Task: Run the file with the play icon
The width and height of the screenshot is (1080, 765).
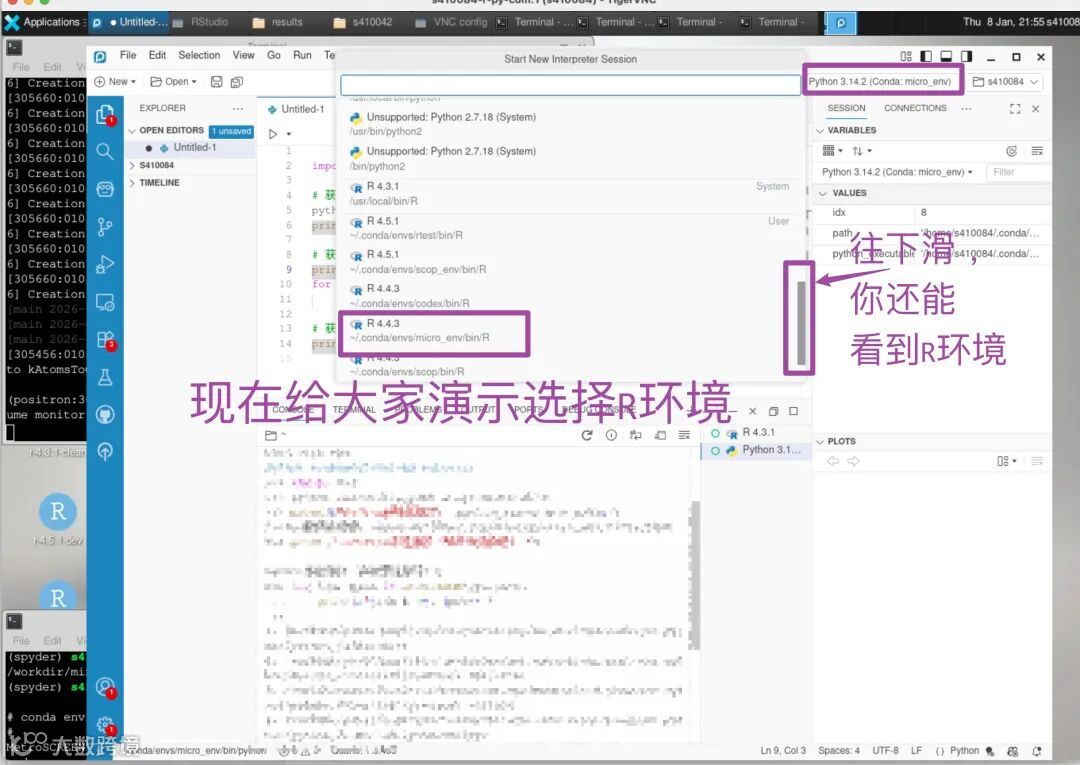Action: click(x=273, y=134)
